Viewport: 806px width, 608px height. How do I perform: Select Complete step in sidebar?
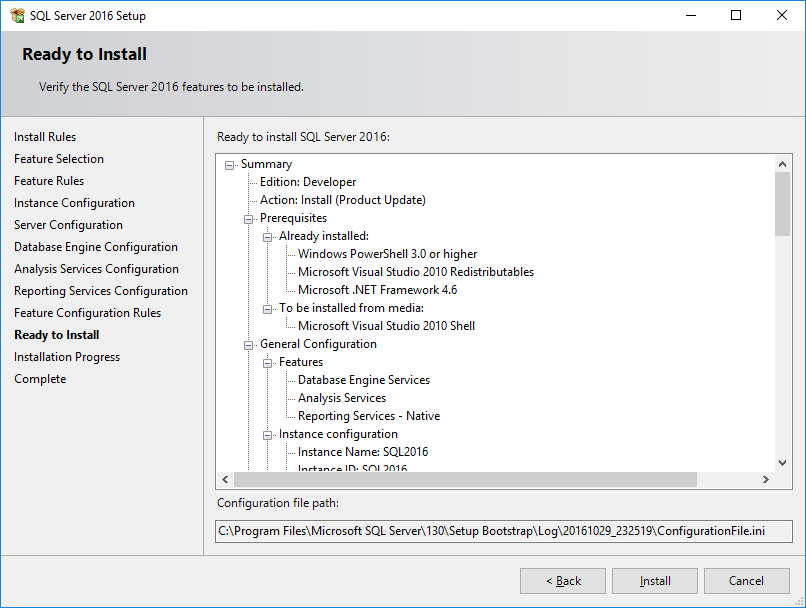[x=41, y=379]
